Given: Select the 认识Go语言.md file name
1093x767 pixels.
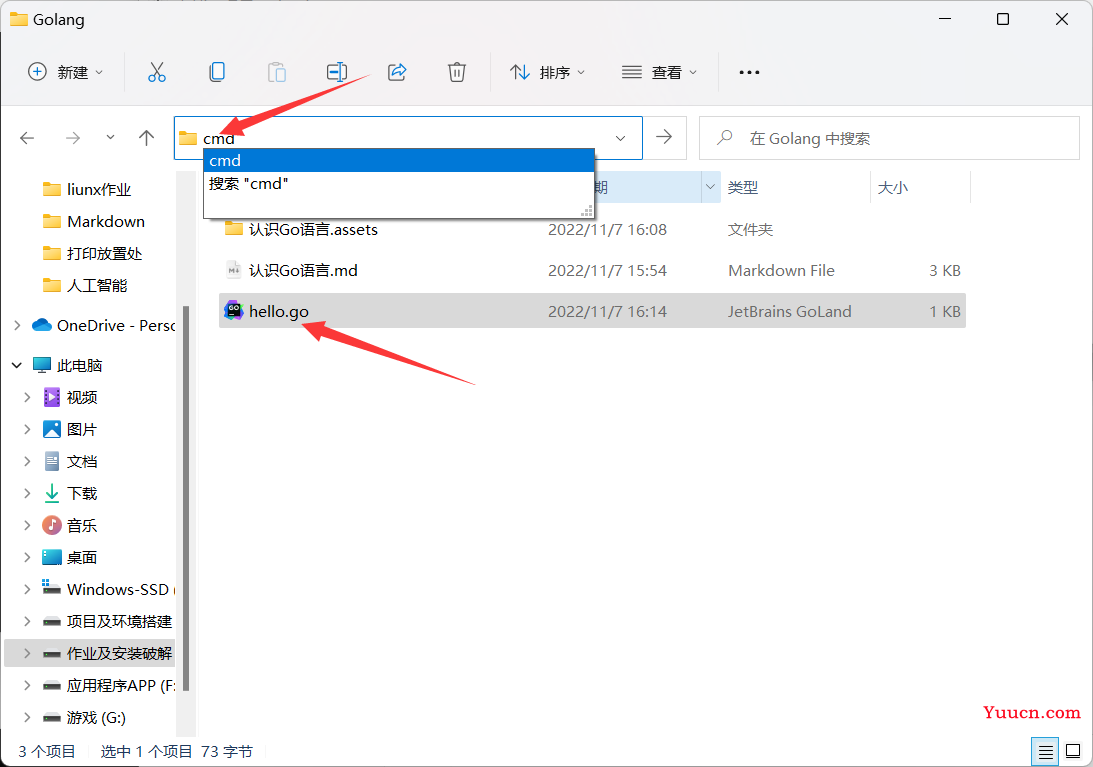Looking at the screenshot, I should [x=303, y=270].
